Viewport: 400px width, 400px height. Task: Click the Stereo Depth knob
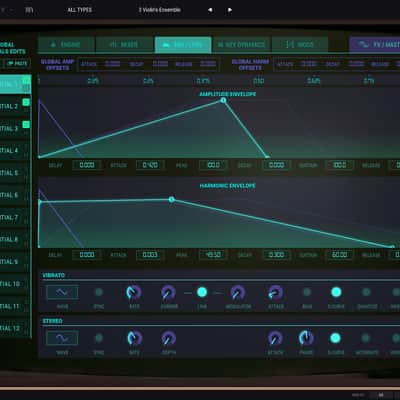pos(169,338)
